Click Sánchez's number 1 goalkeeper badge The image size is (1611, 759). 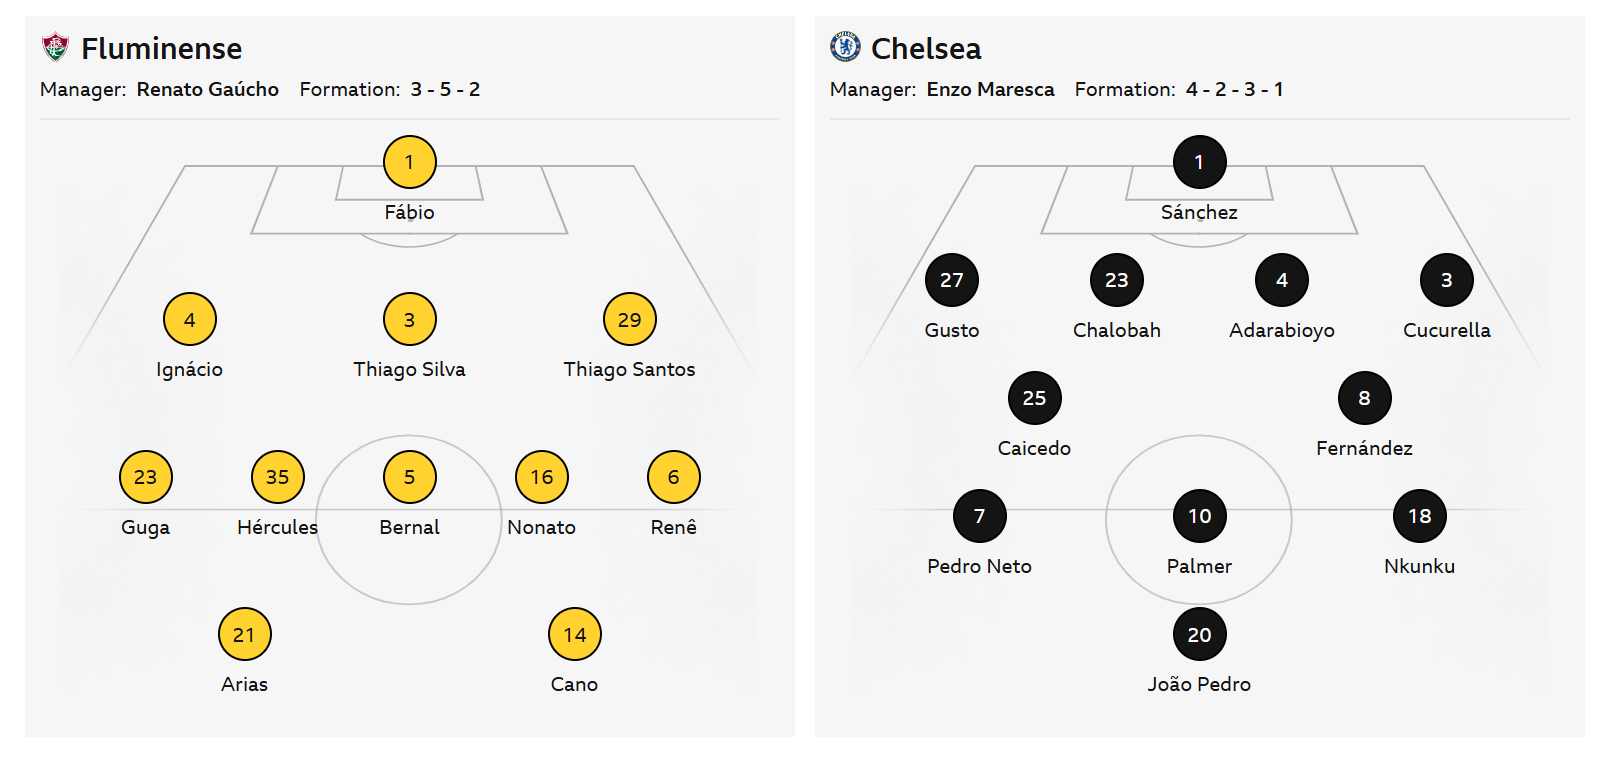point(1199,162)
